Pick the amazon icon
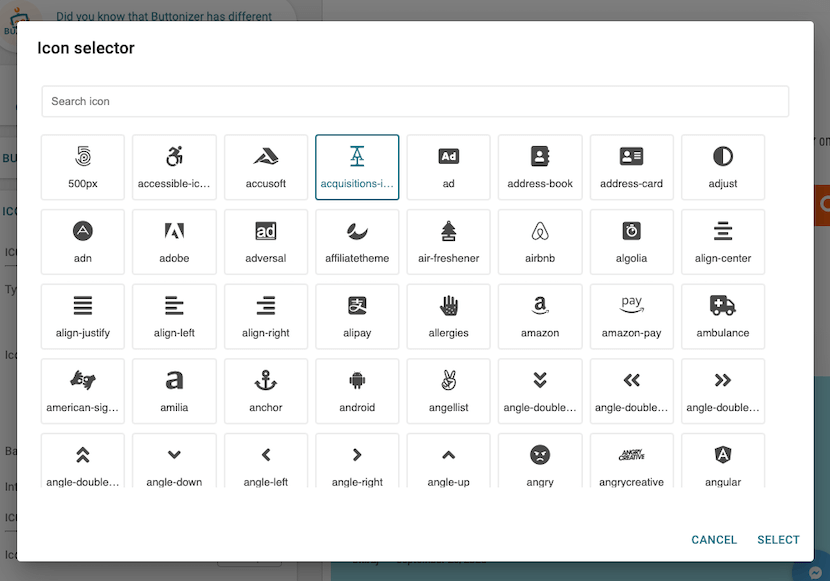This screenshot has height=581, width=830. click(x=540, y=316)
